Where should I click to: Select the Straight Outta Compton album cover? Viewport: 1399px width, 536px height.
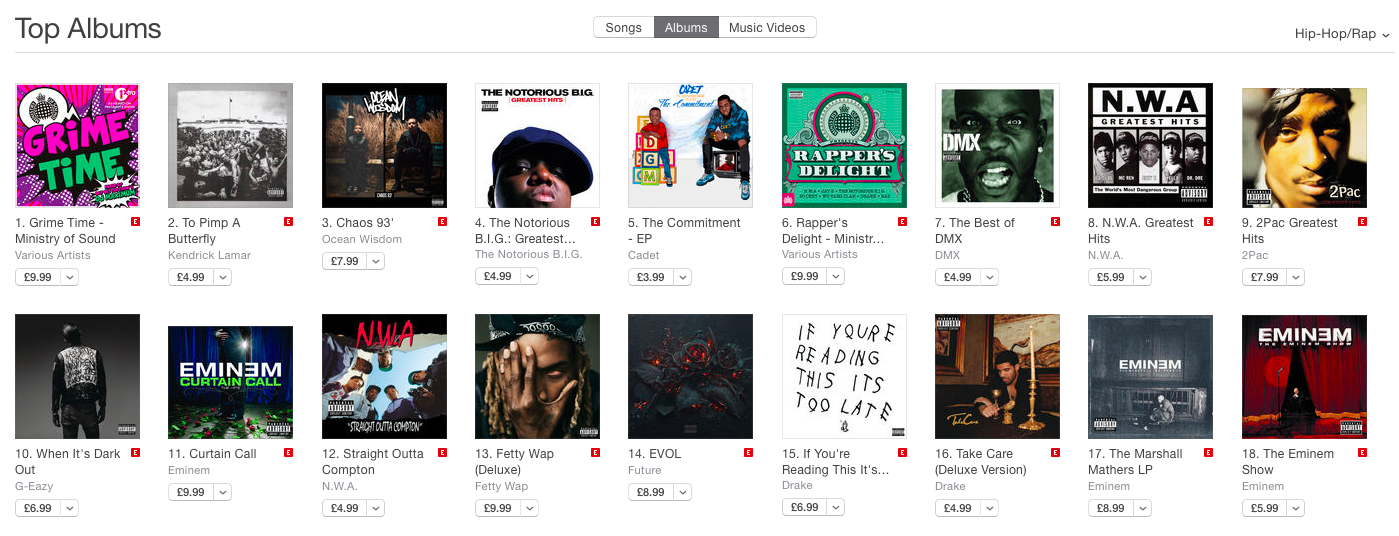coord(384,376)
